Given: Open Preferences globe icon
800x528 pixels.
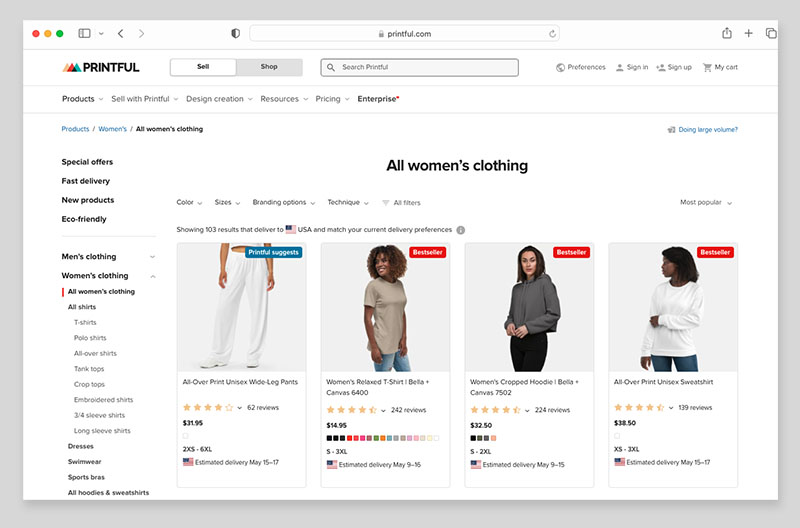Looking at the screenshot, I should pyautogui.click(x=560, y=67).
